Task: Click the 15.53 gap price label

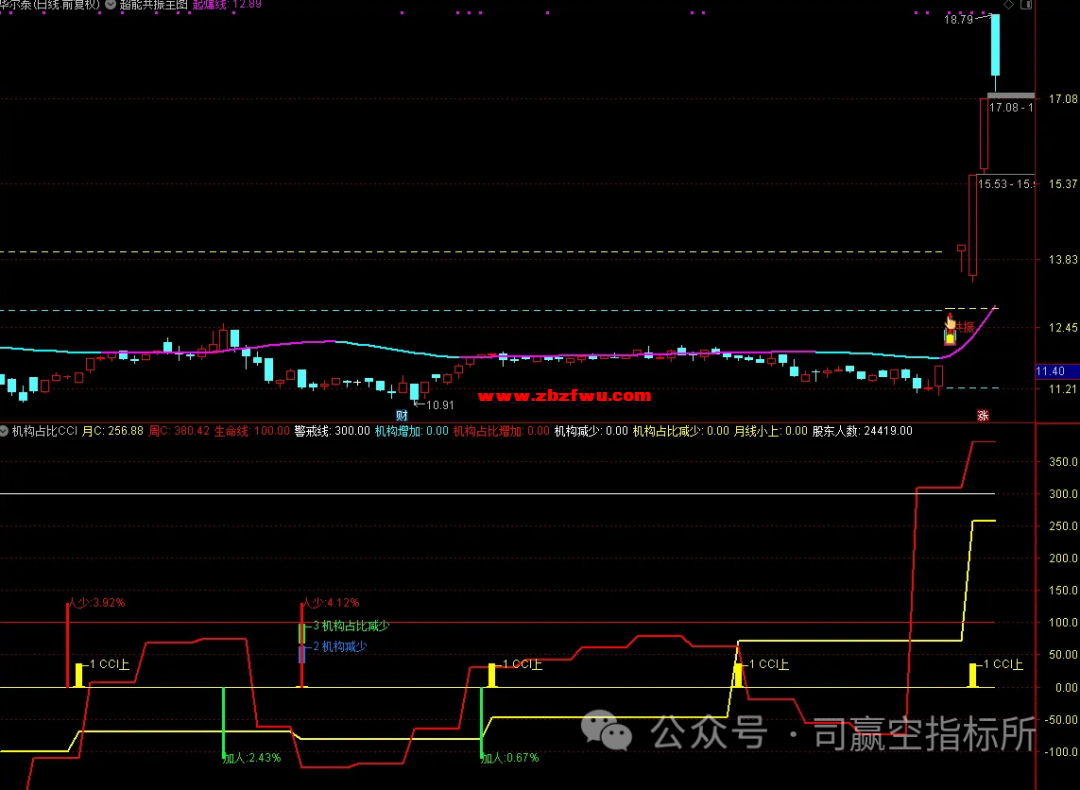Action: 1006,184
